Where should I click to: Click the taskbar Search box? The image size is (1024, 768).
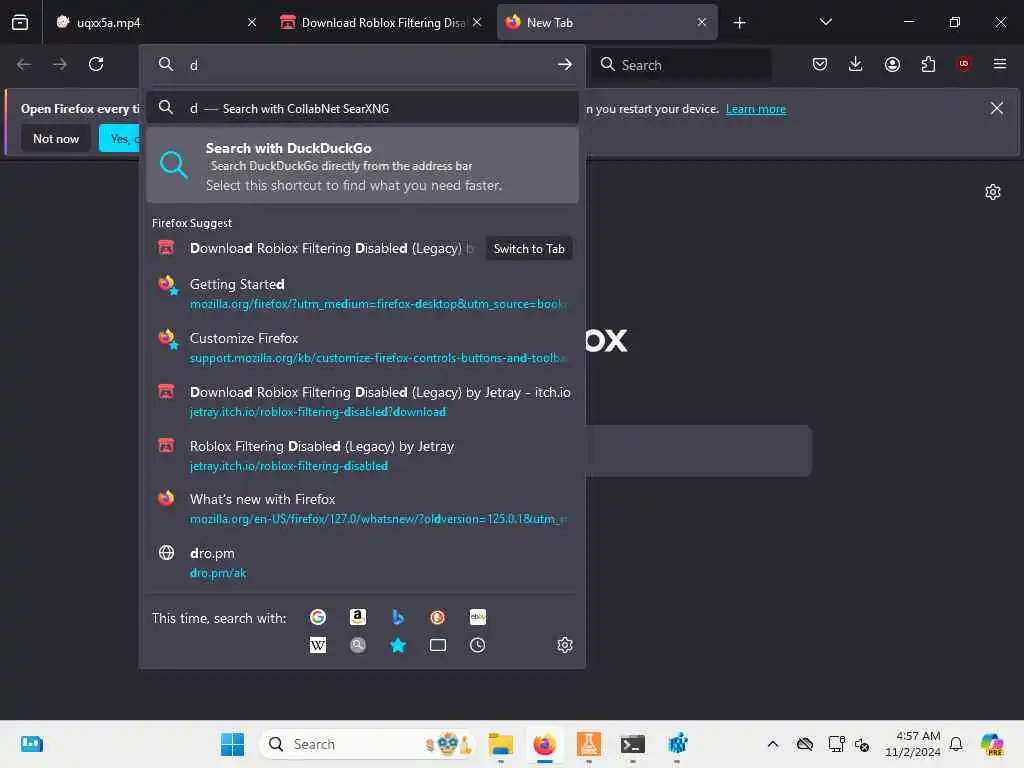369,744
